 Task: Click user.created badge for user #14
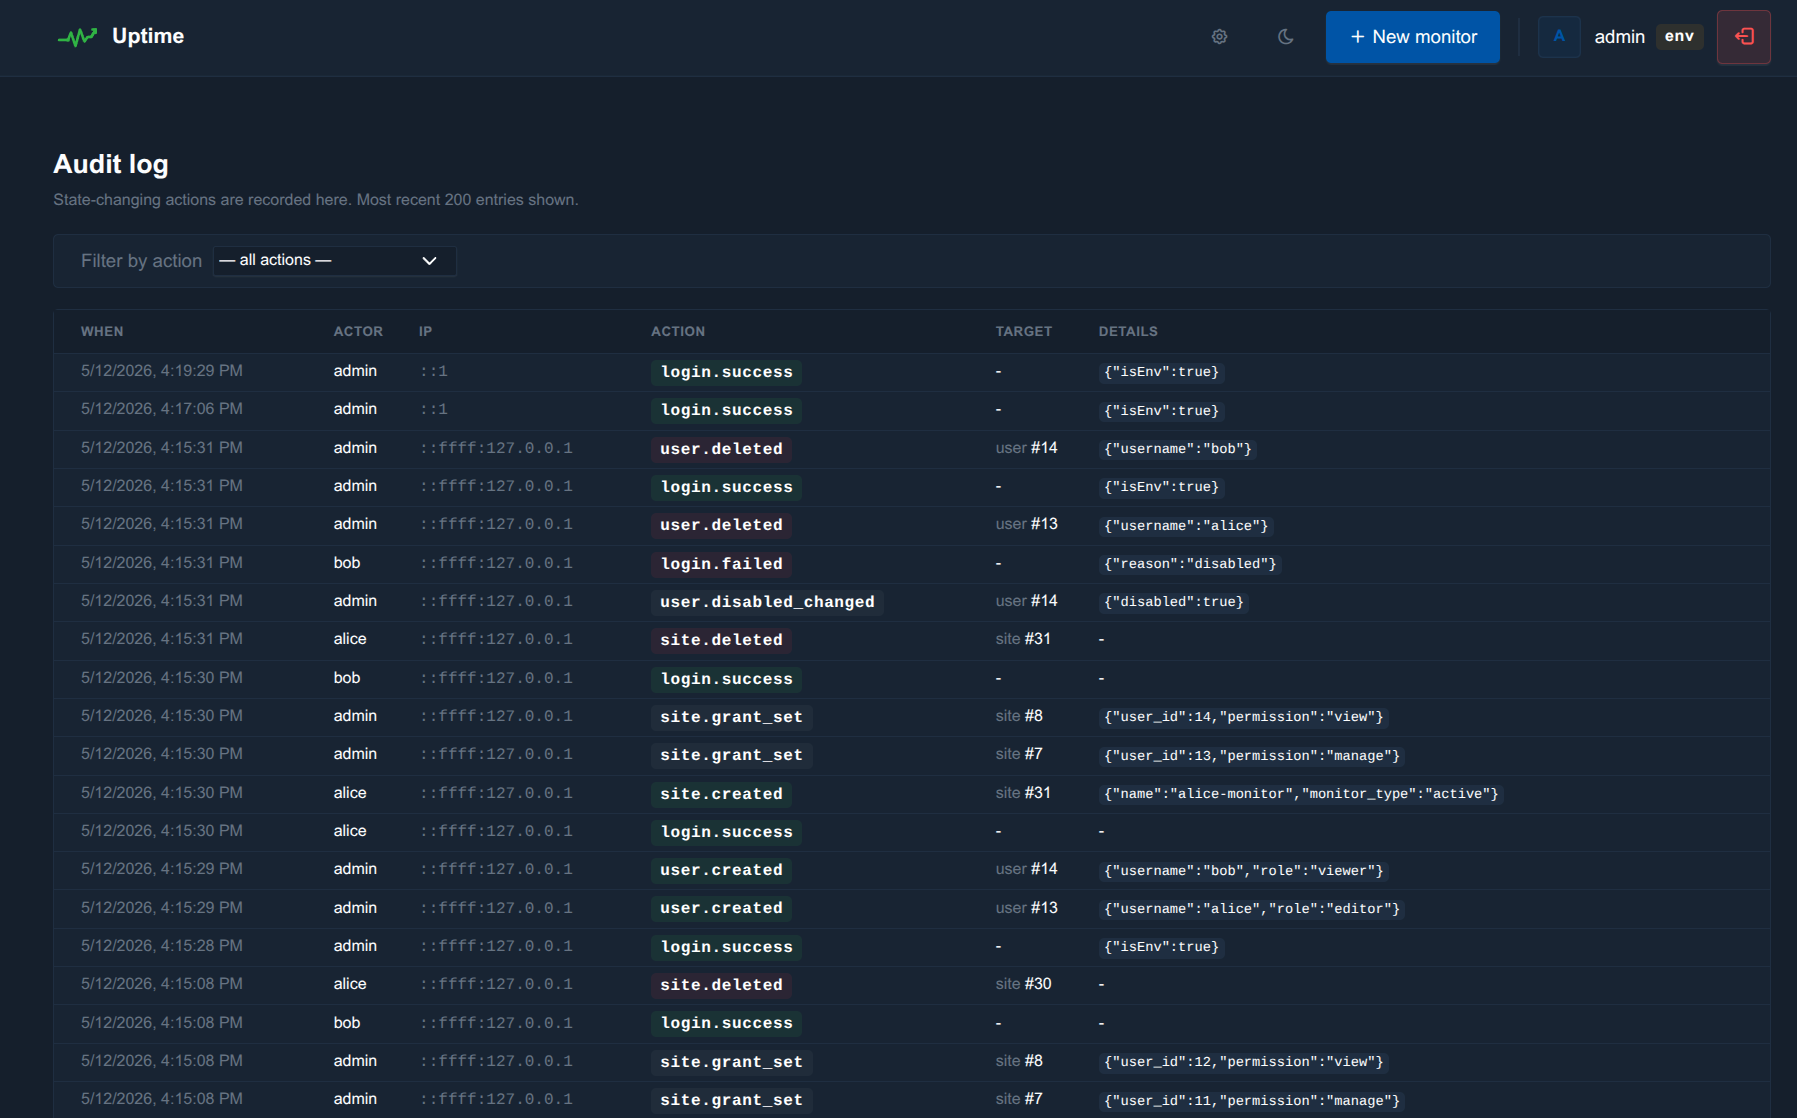point(722,870)
